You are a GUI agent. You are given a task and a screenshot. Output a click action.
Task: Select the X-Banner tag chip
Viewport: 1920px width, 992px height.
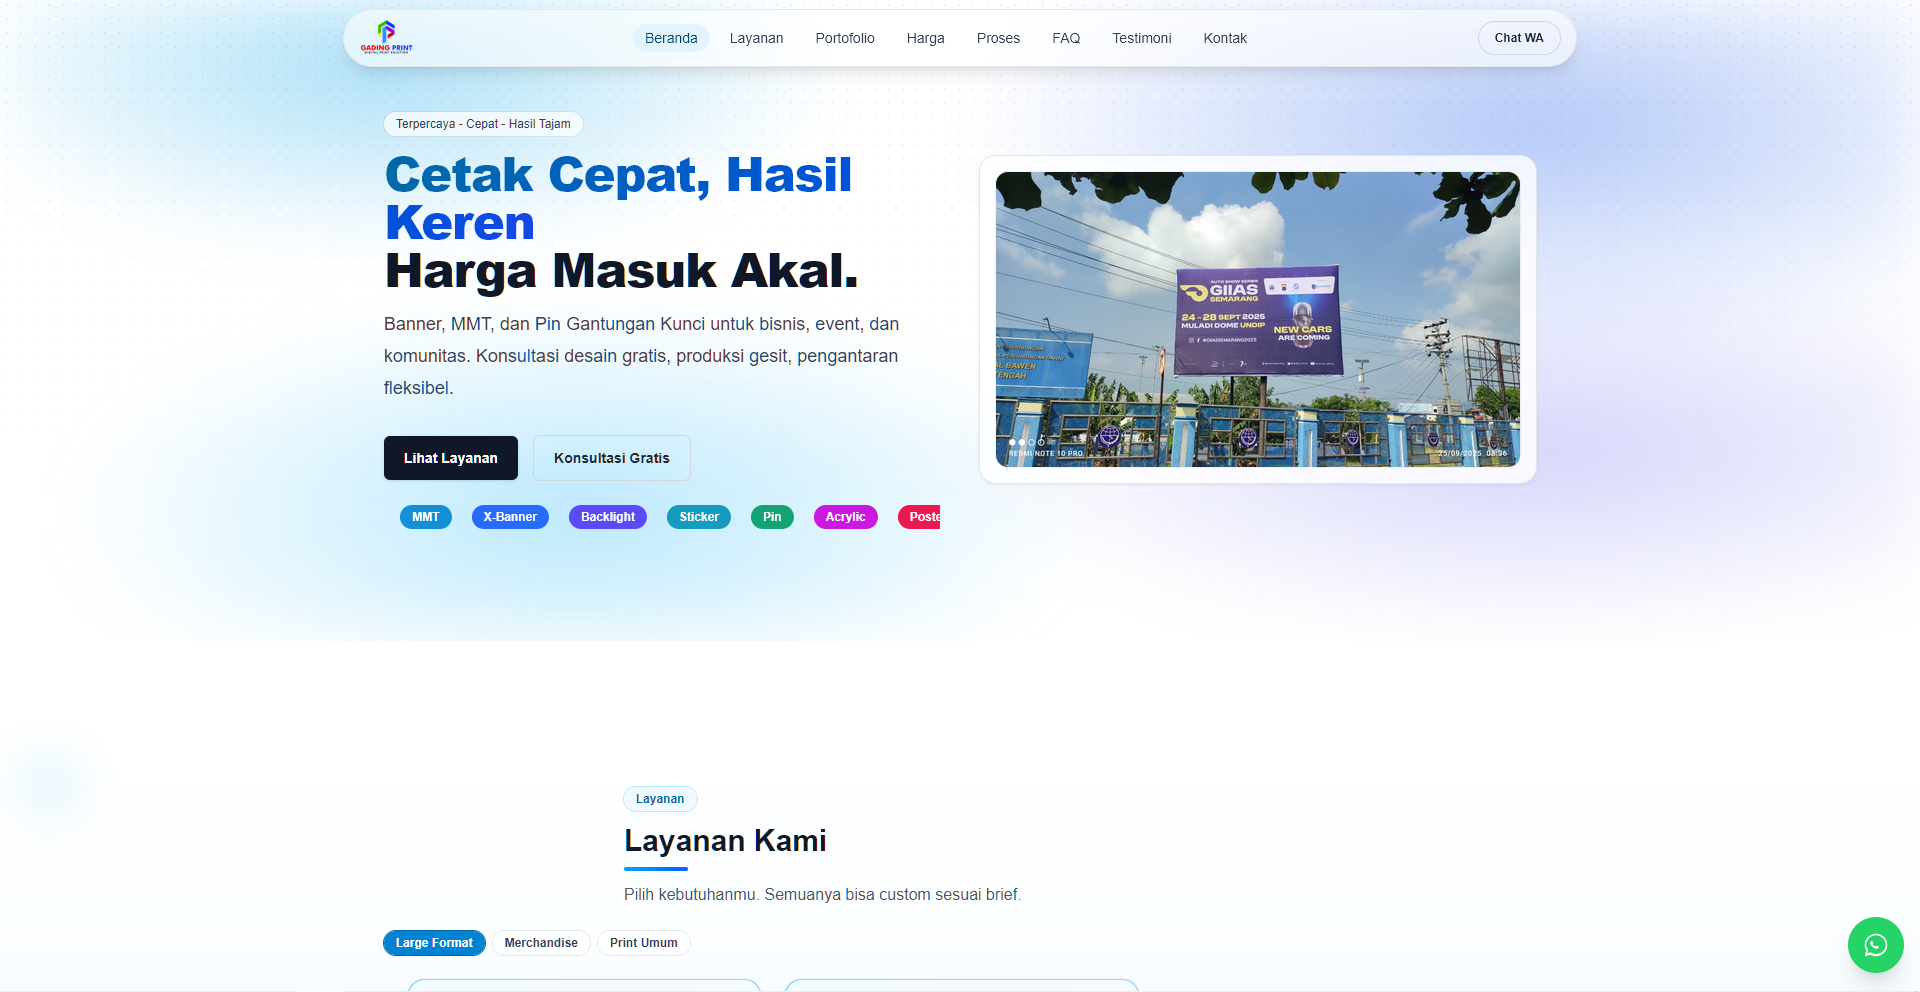(510, 517)
